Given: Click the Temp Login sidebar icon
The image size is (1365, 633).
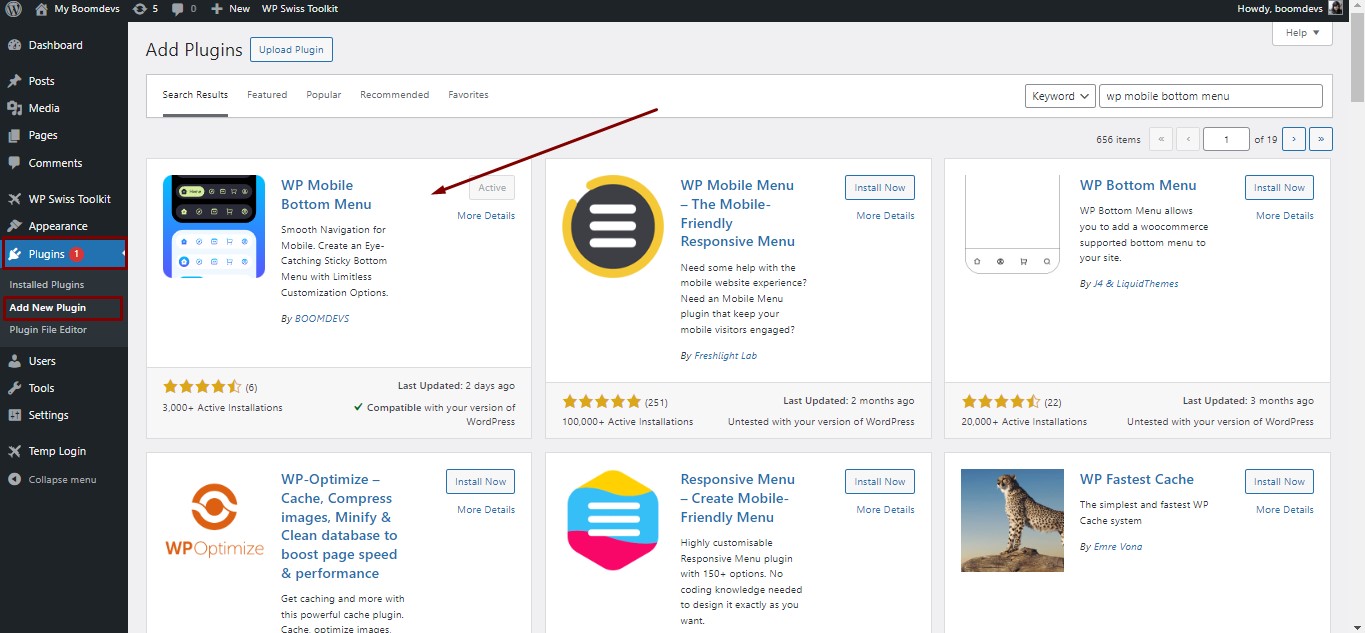Looking at the screenshot, I should [14, 451].
